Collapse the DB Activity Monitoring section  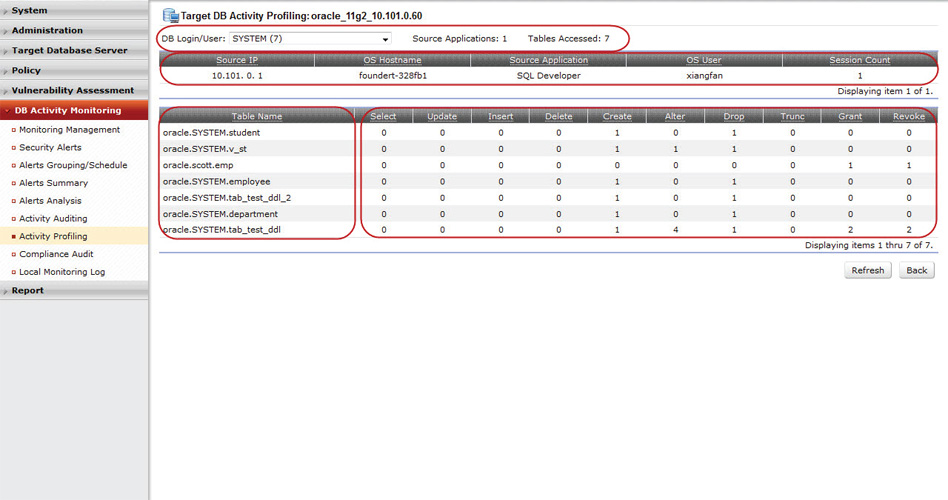(x=74, y=110)
